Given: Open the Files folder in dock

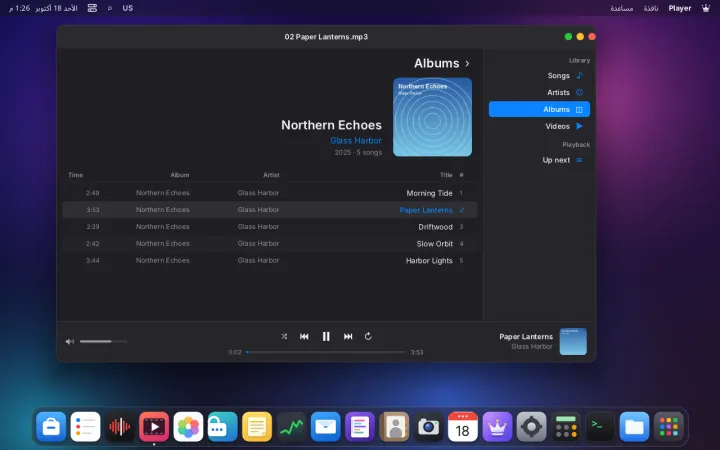Looking at the screenshot, I should (x=634, y=427).
